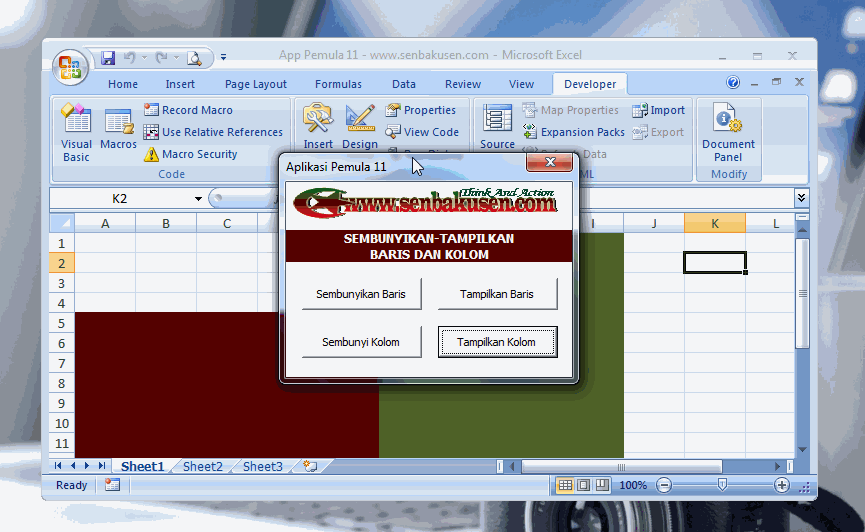This screenshot has height=532, width=865.
Task: Zoom in with plus button
Action: click(x=781, y=486)
